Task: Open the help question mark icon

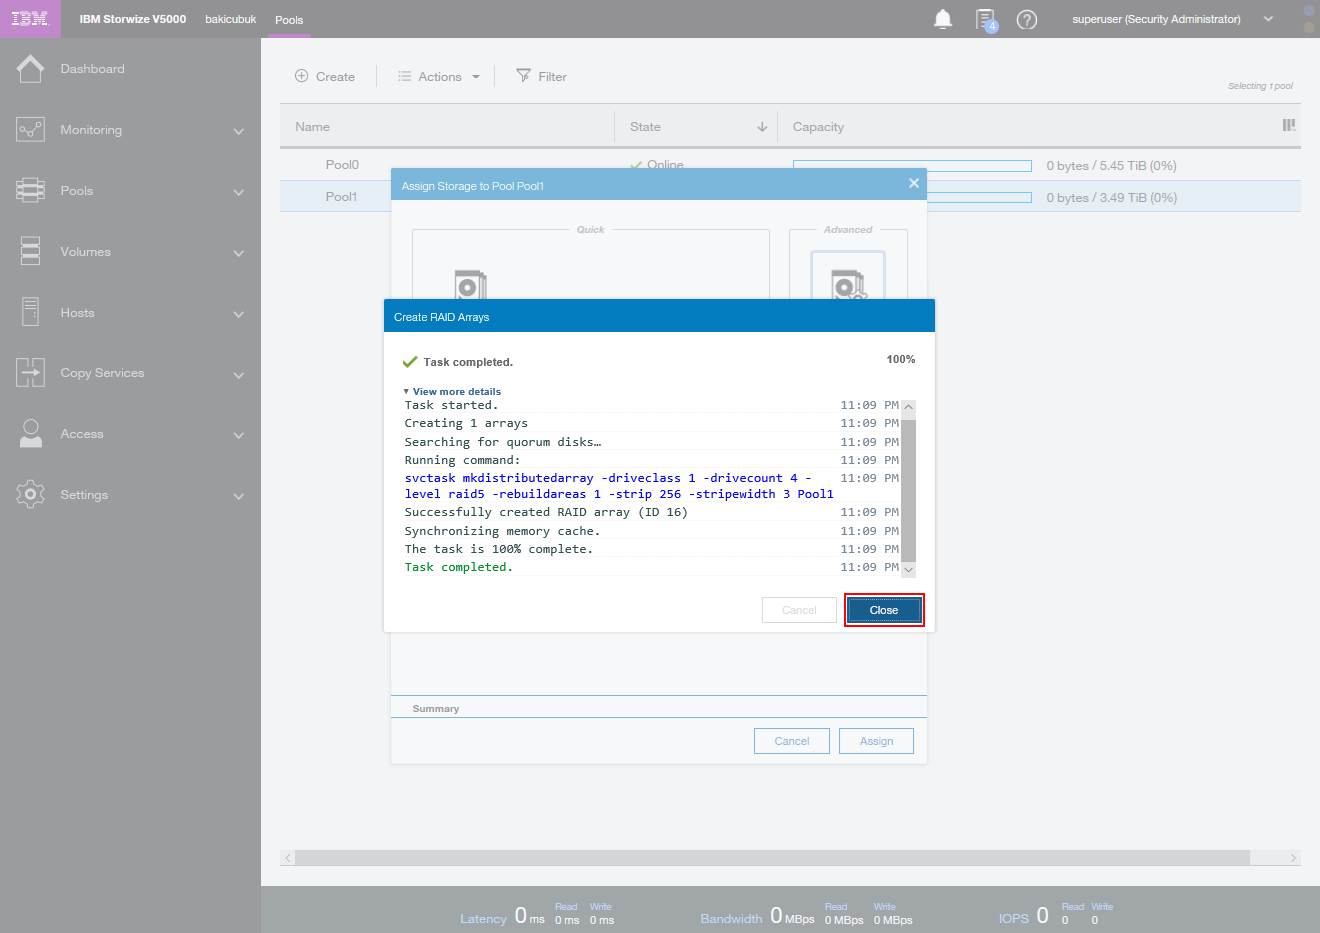Action: coord(1027,20)
